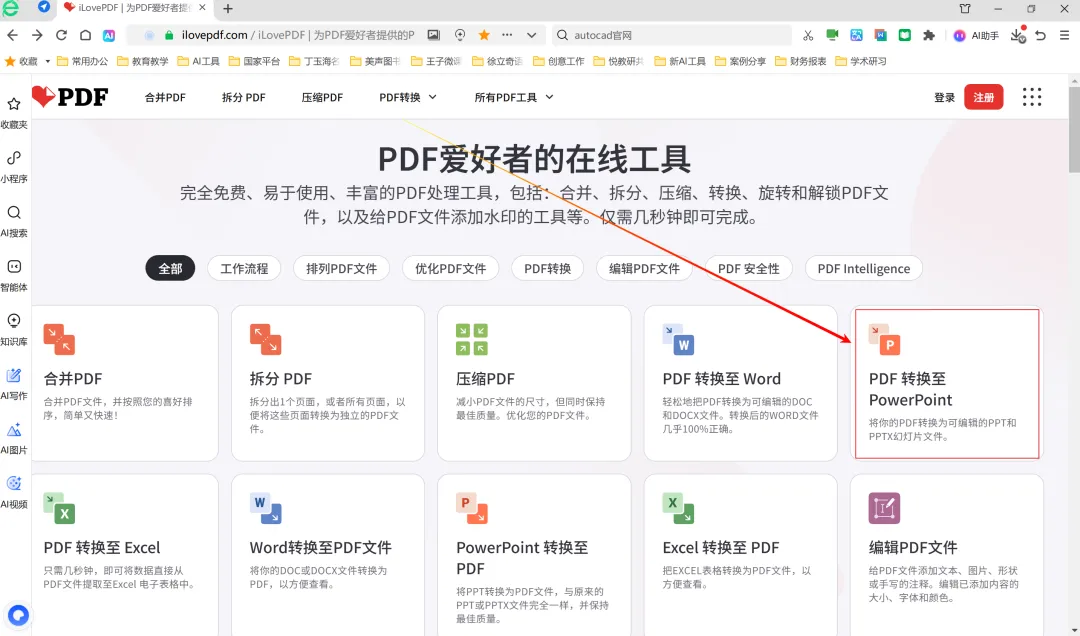This screenshot has width=1080, height=636.
Task: Select the PDF Intelligence filter tab
Action: [864, 269]
